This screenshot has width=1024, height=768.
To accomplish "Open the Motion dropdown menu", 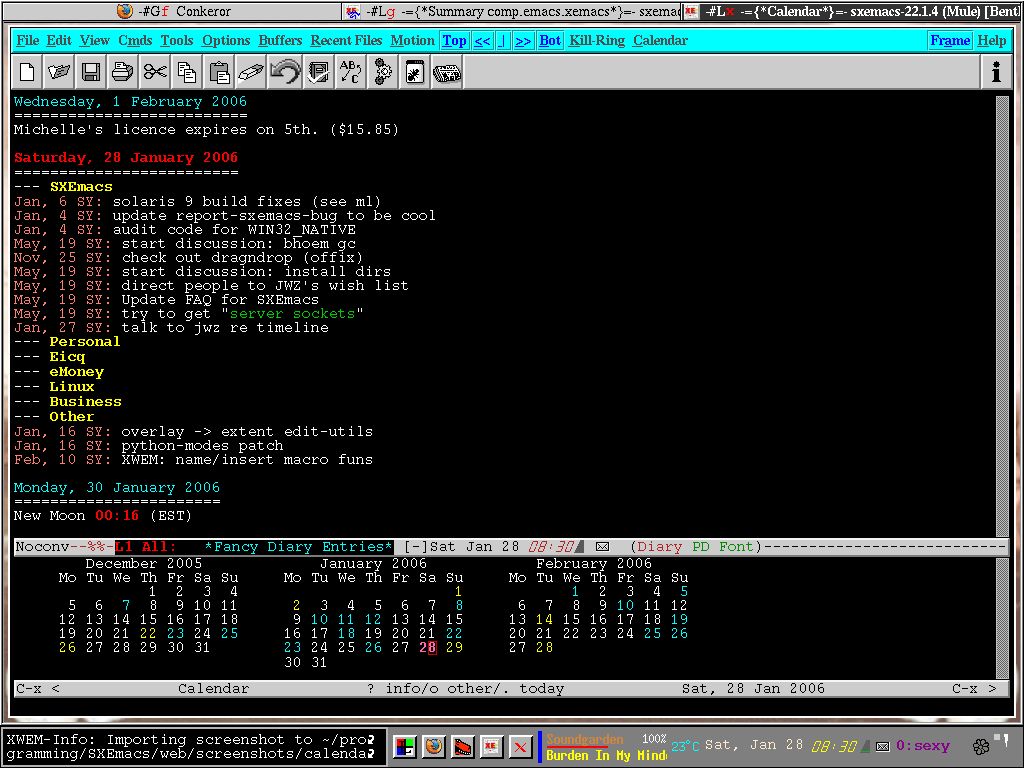I will [x=412, y=40].
